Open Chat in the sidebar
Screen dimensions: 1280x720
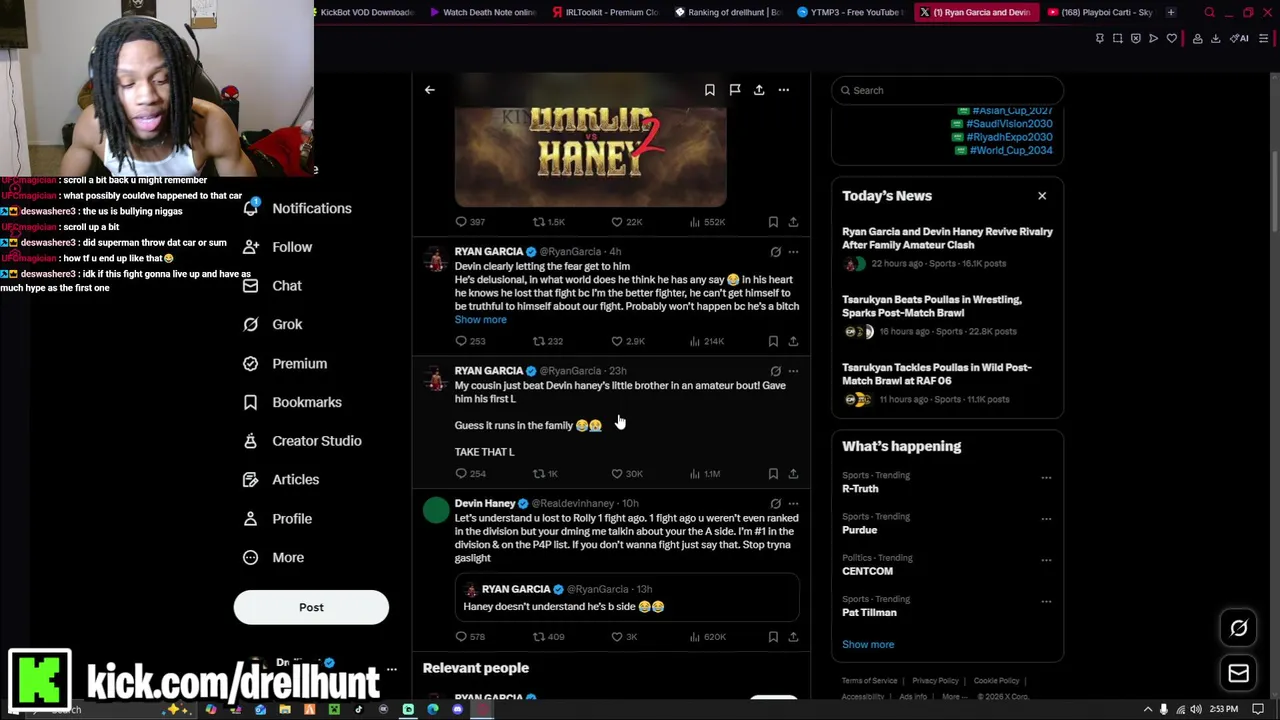[272, 286]
